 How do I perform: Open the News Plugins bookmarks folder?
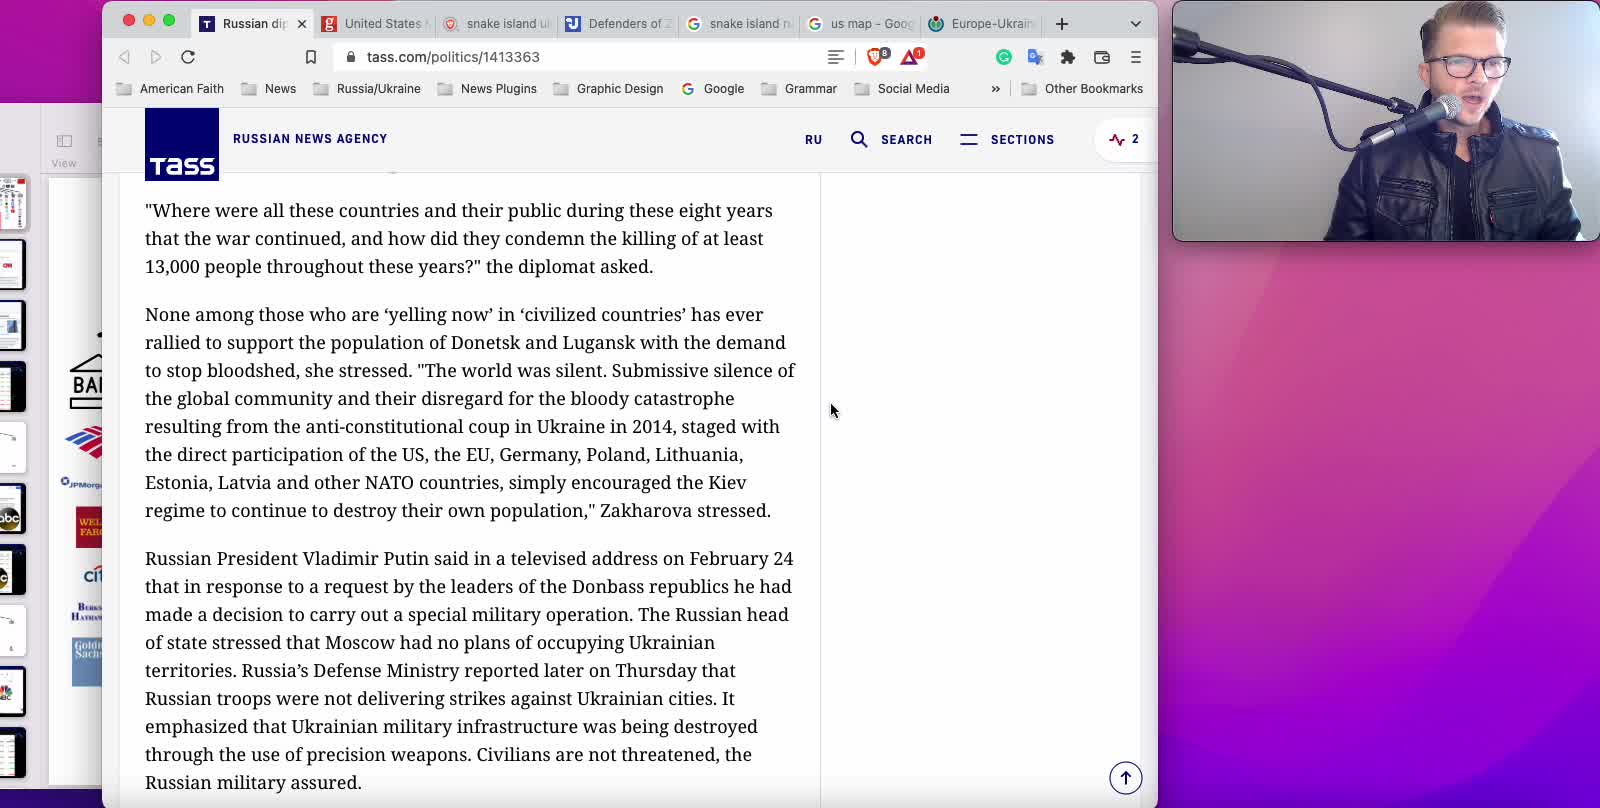click(487, 89)
